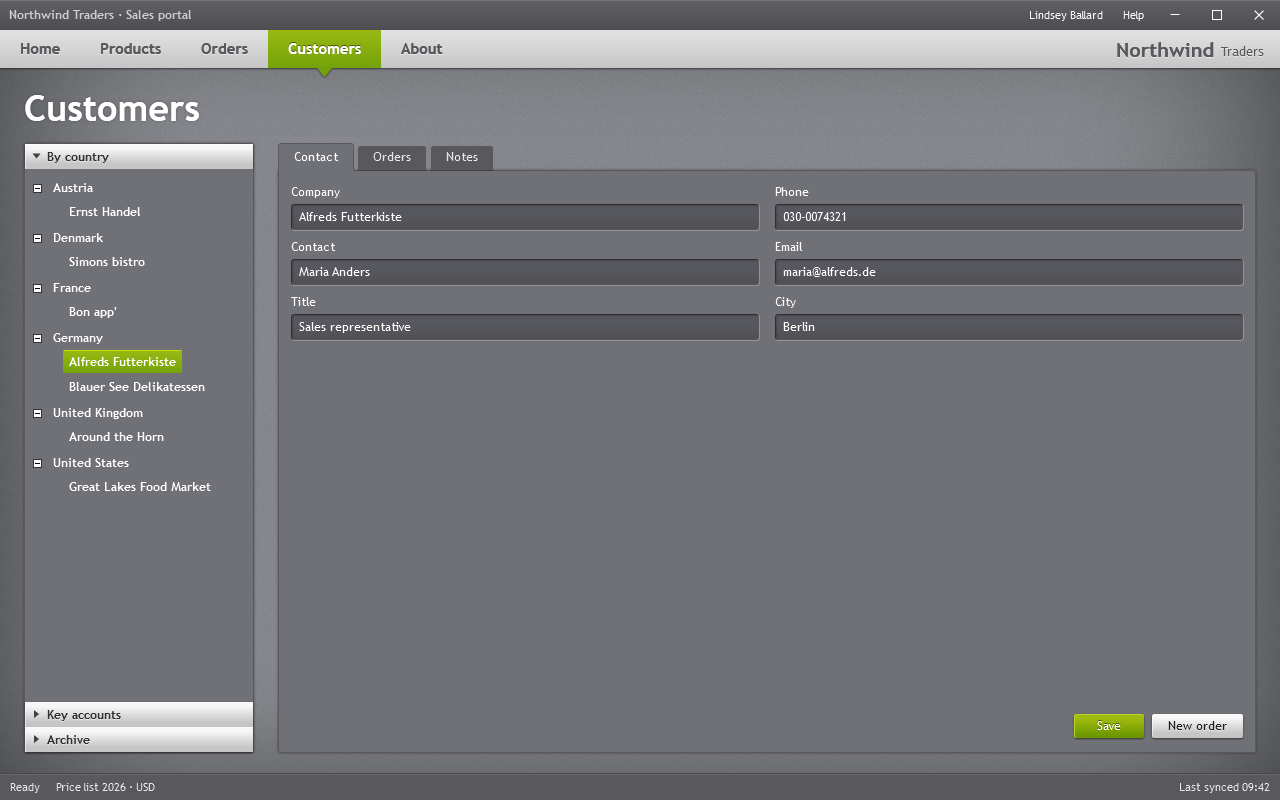The image size is (1280, 800).
Task: Collapse the France tree node
Action: [37, 288]
